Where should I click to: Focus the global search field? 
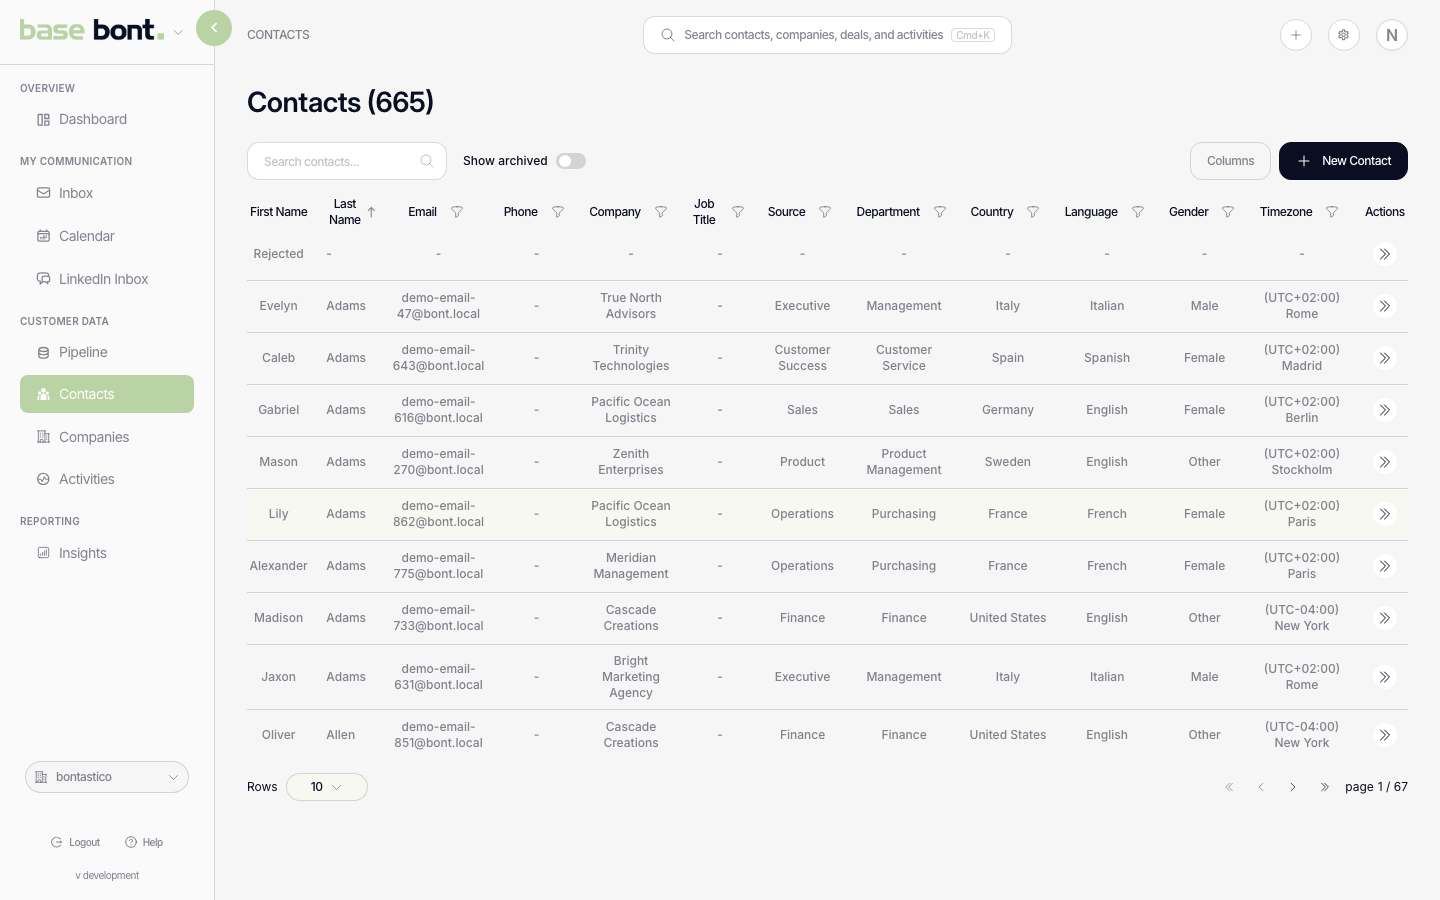click(x=827, y=35)
